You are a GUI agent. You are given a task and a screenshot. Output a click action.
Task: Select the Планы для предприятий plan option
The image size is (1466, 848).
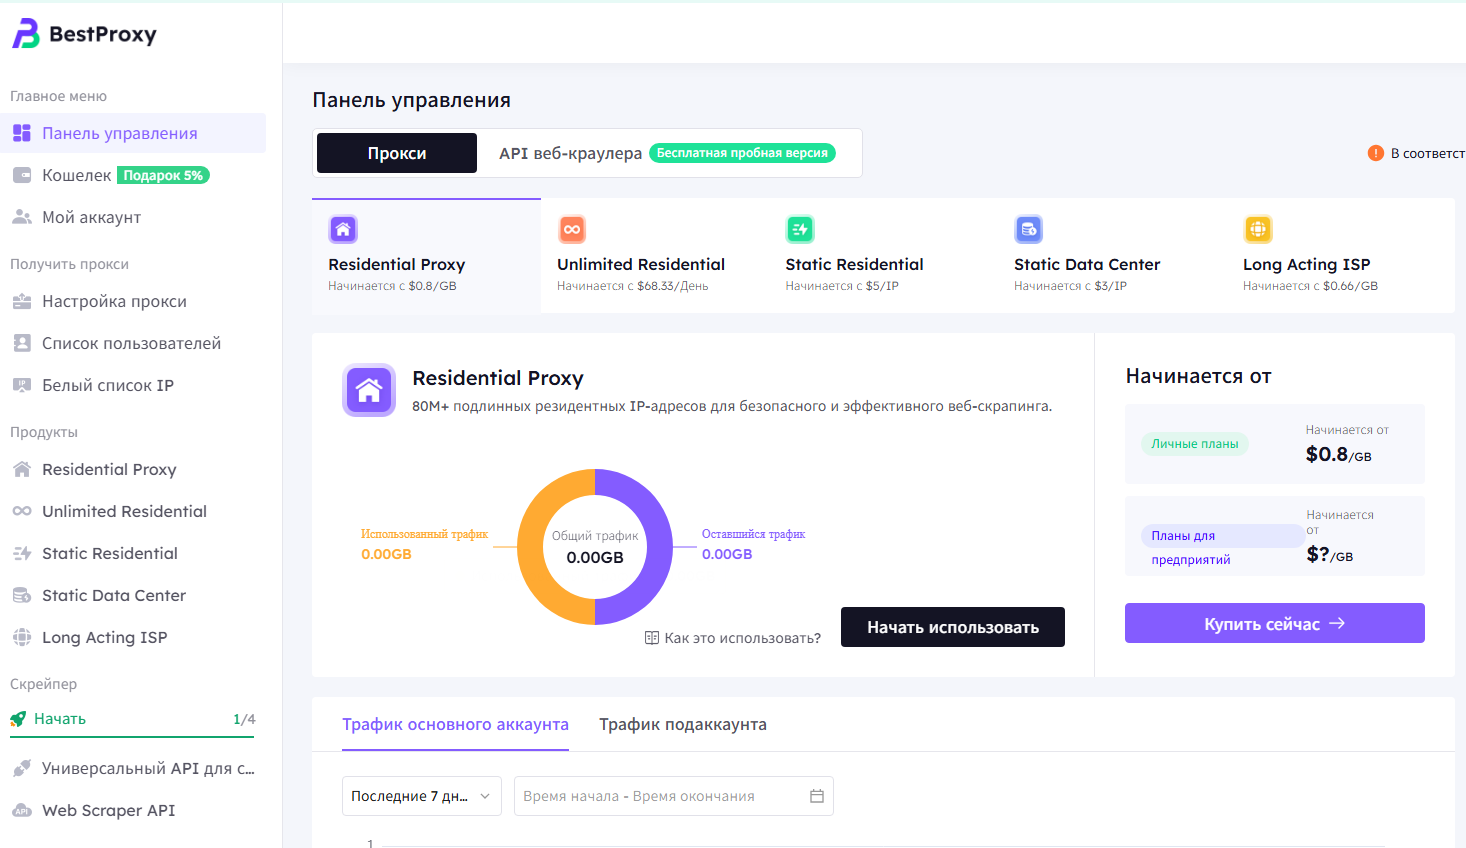point(1190,547)
